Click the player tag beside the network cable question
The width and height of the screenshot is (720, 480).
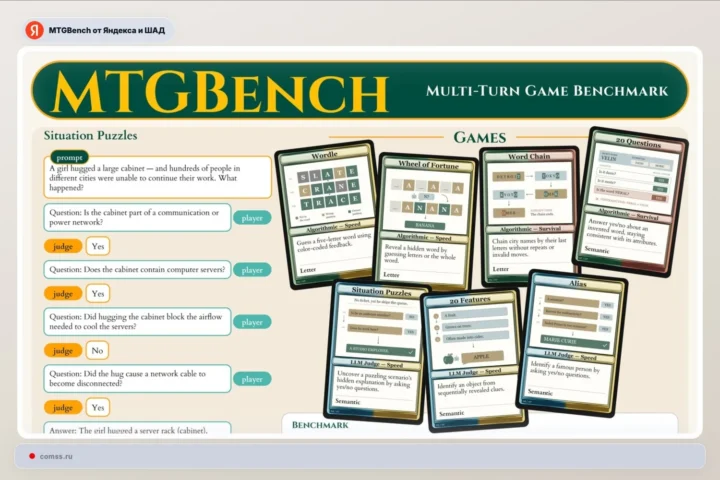[x=252, y=379]
